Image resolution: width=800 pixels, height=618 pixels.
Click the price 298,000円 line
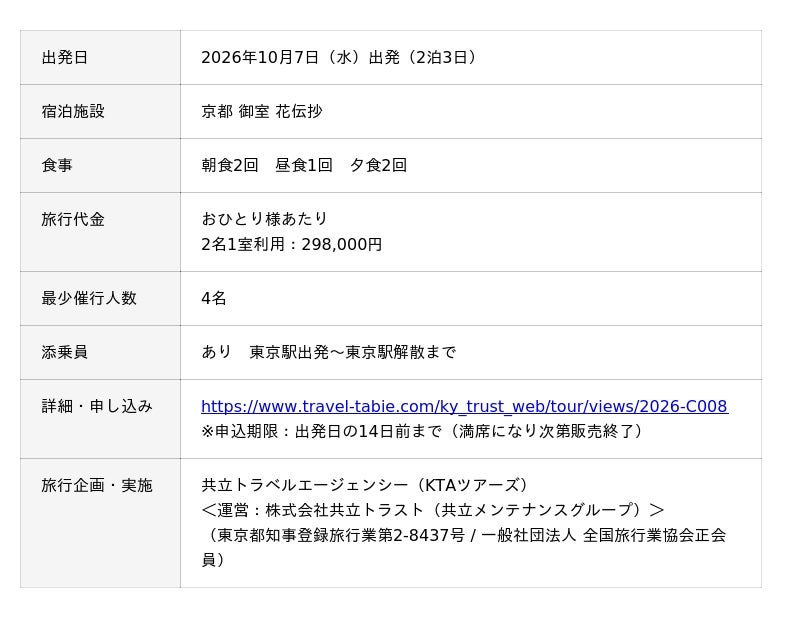point(291,244)
